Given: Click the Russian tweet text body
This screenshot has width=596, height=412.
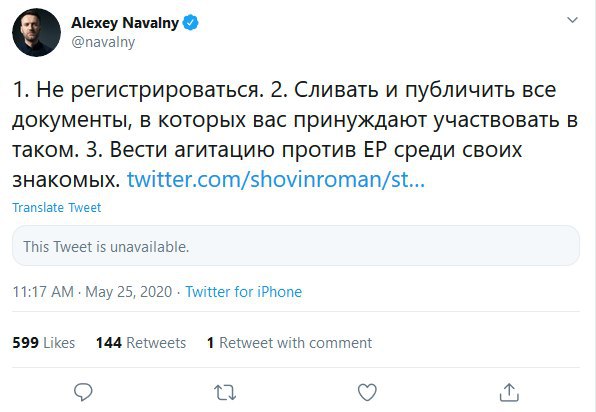Looking at the screenshot, I should pyautogui.click(x=295, y=134).
